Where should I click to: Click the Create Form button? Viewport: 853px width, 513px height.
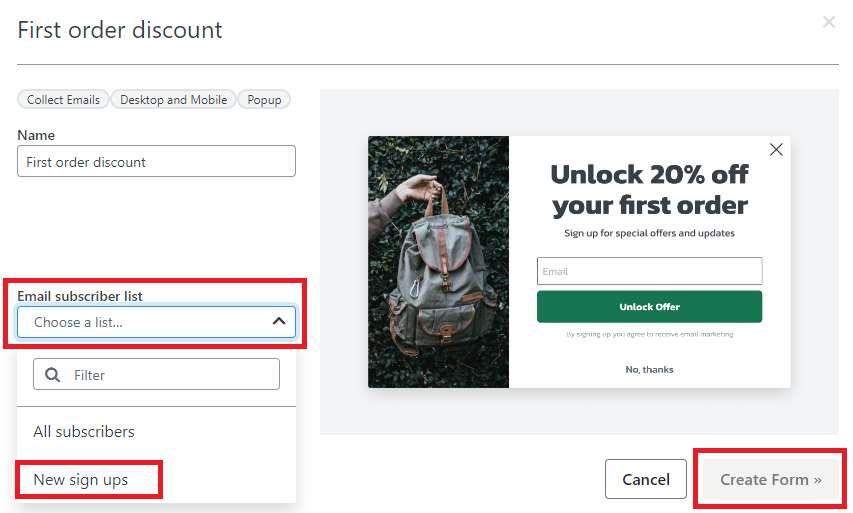771,479
